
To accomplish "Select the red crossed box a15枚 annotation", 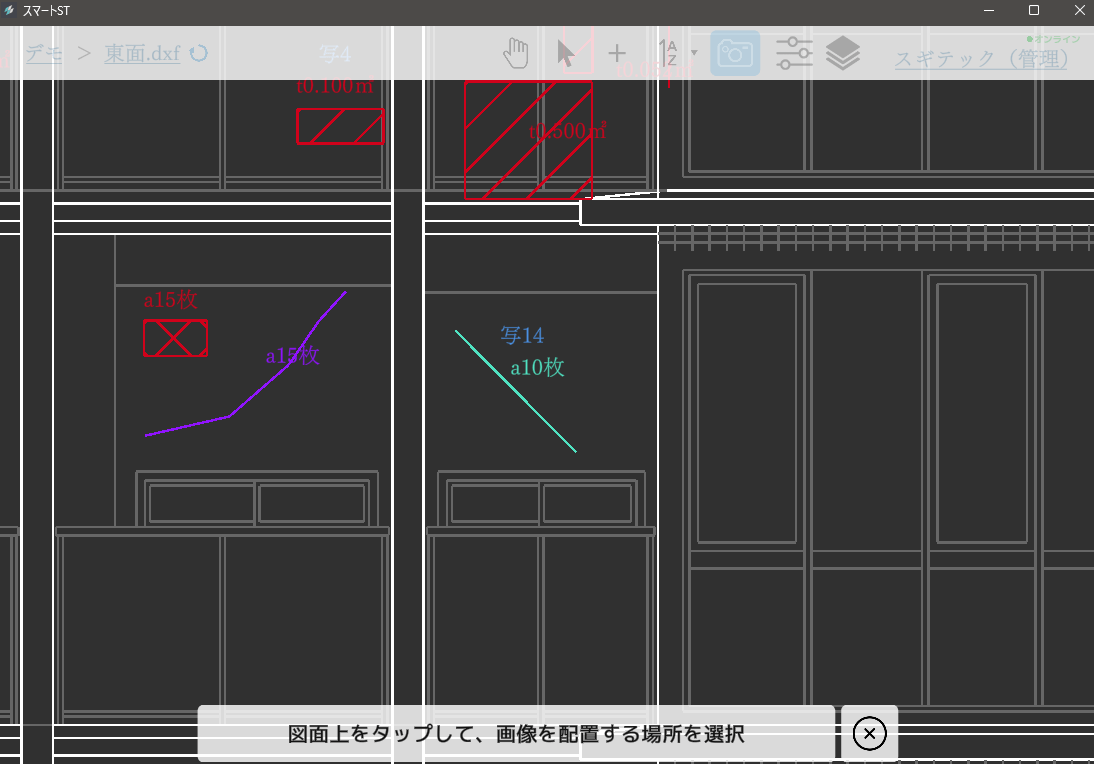I will [175, 338].
